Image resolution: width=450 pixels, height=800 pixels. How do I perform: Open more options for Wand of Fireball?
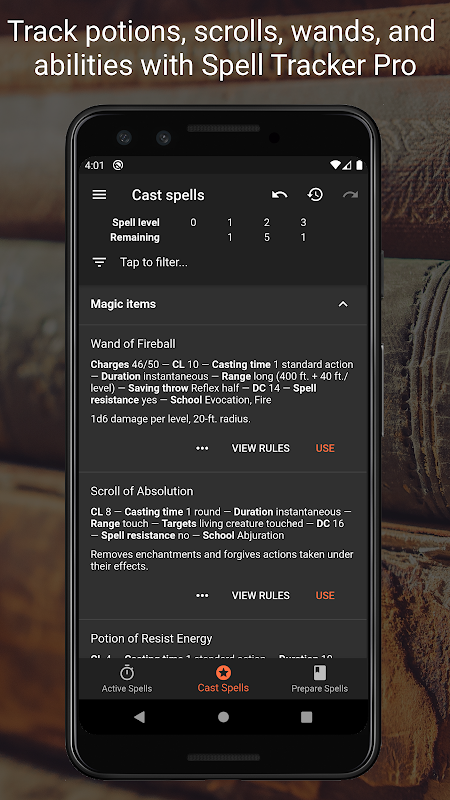202,448
